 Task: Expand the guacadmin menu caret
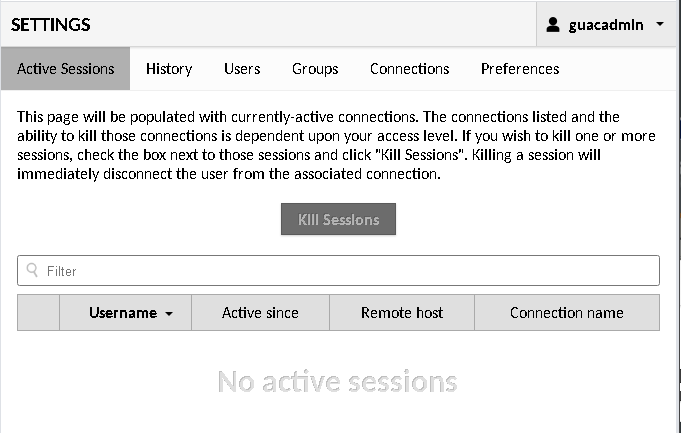coord(660,24)
